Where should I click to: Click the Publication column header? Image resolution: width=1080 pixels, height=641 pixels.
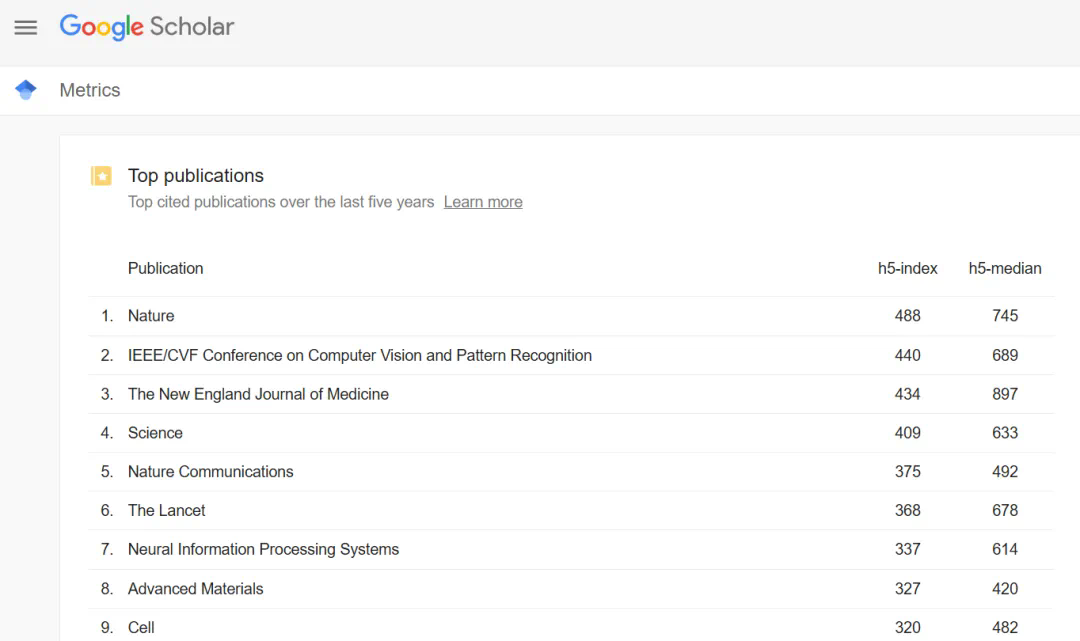pyautogui.click(x=165, y=268)
